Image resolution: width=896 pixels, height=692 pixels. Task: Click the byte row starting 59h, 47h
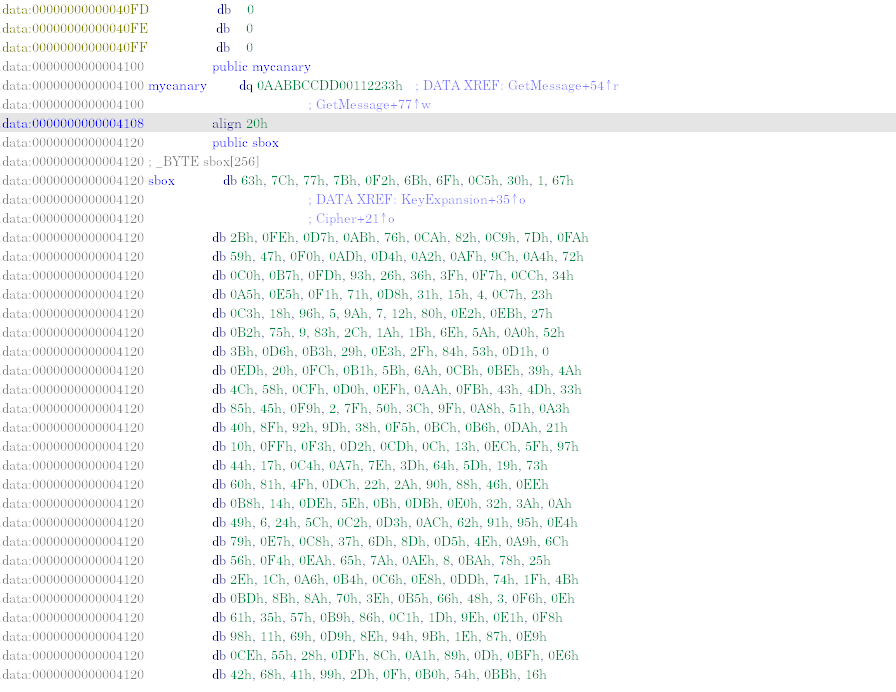click(398, 257)
